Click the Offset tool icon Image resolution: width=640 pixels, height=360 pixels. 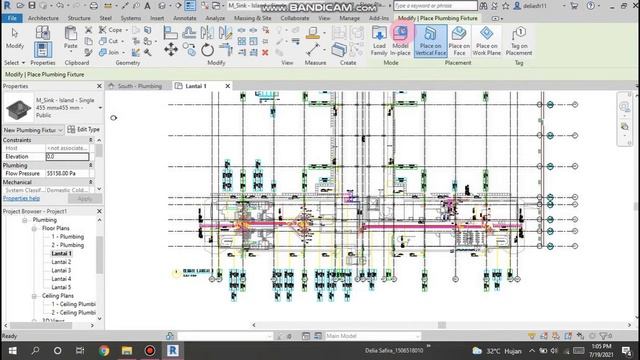point(189,33)
